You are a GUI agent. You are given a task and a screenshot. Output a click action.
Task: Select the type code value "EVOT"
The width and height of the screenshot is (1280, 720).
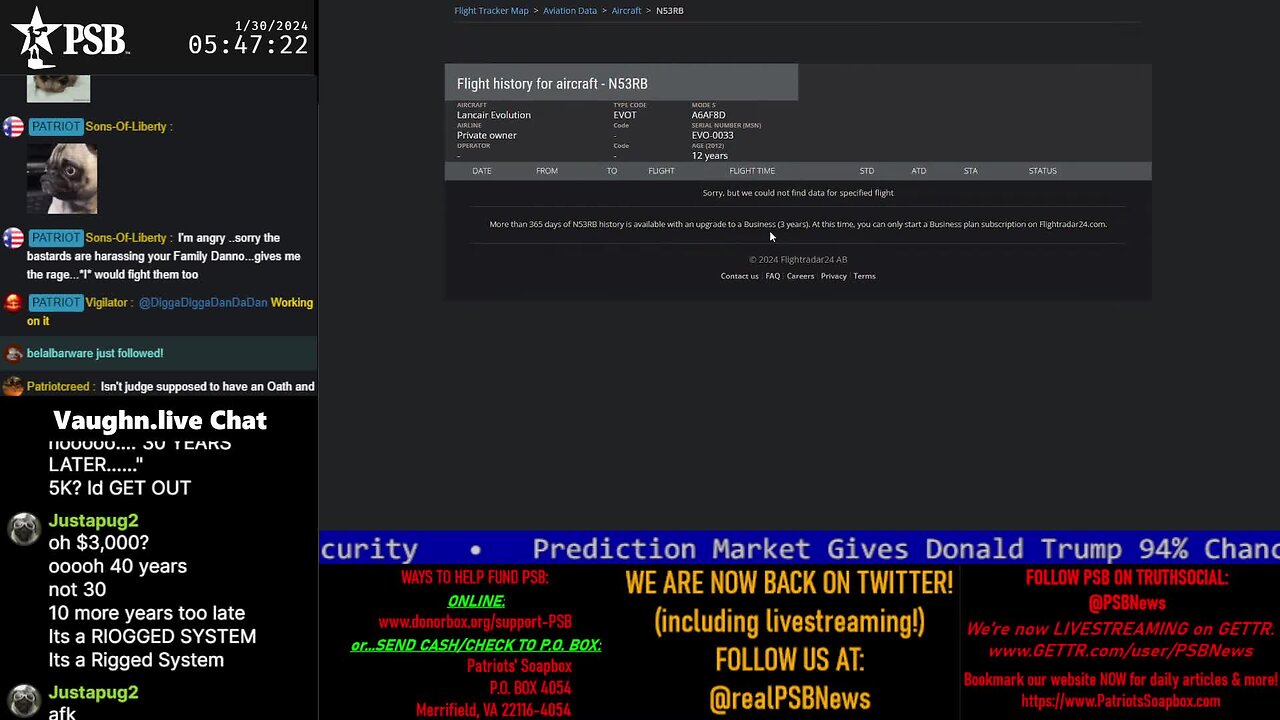point(625,115)
